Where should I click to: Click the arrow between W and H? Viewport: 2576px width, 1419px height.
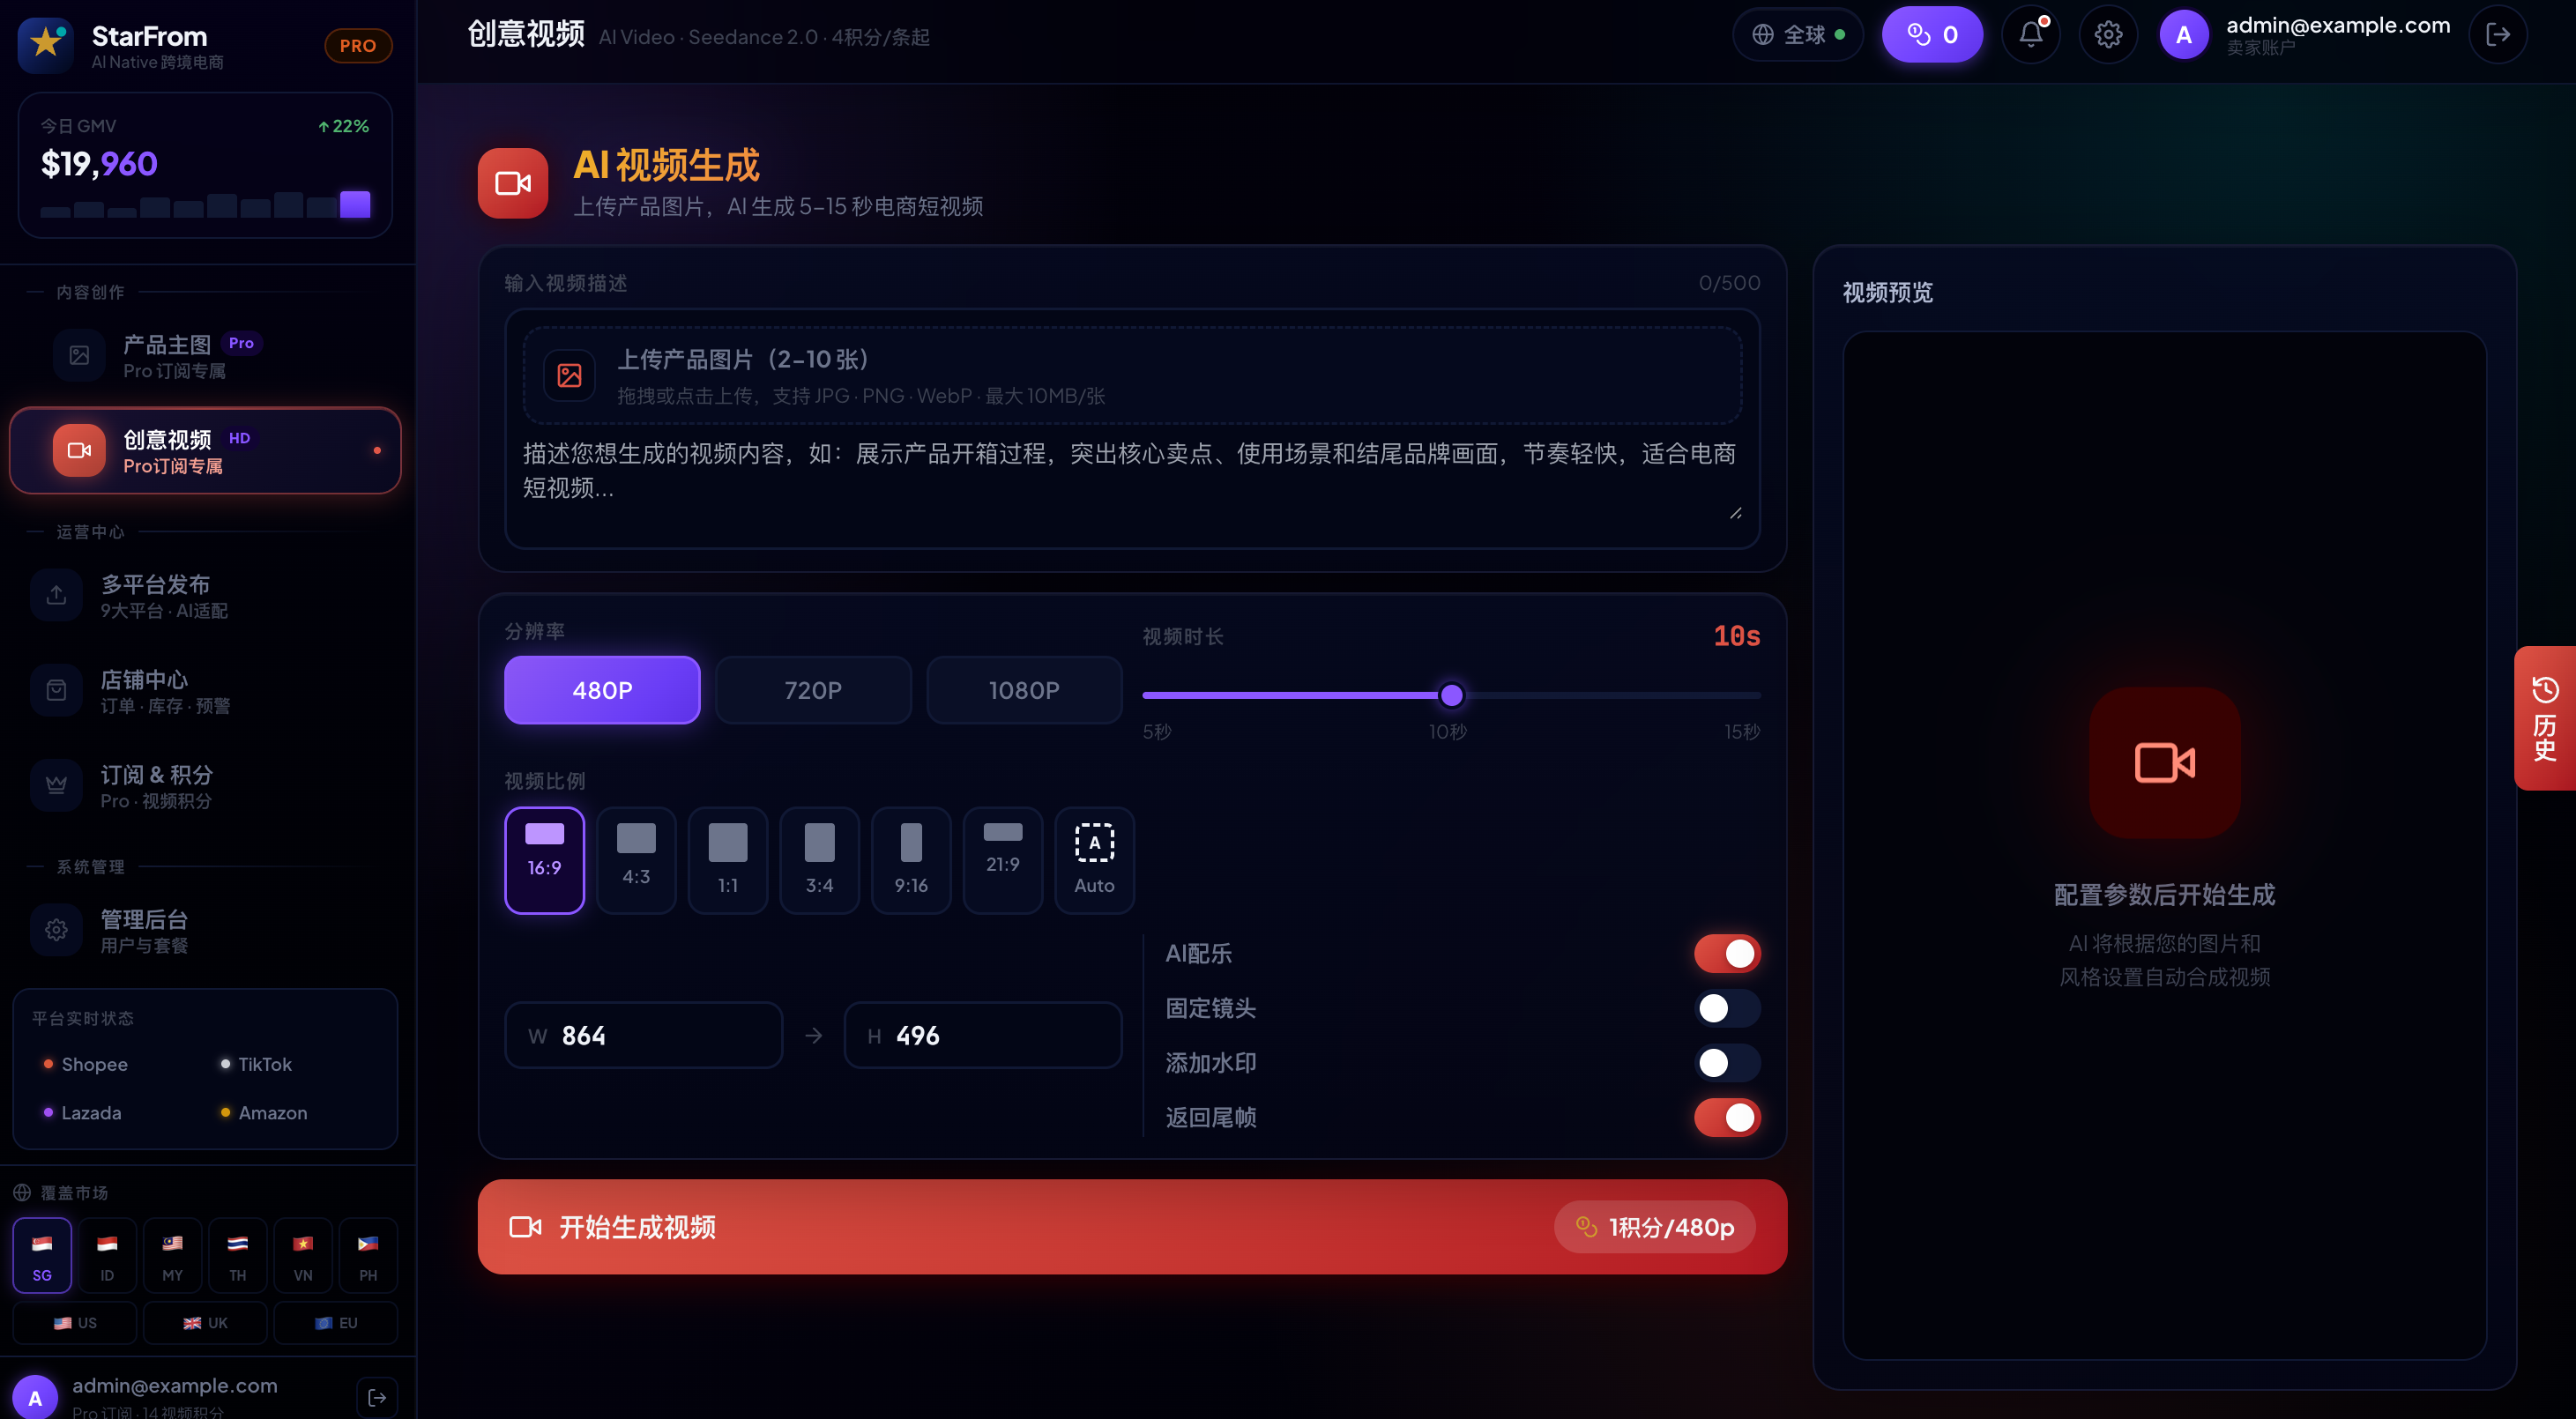point(813,1035)
